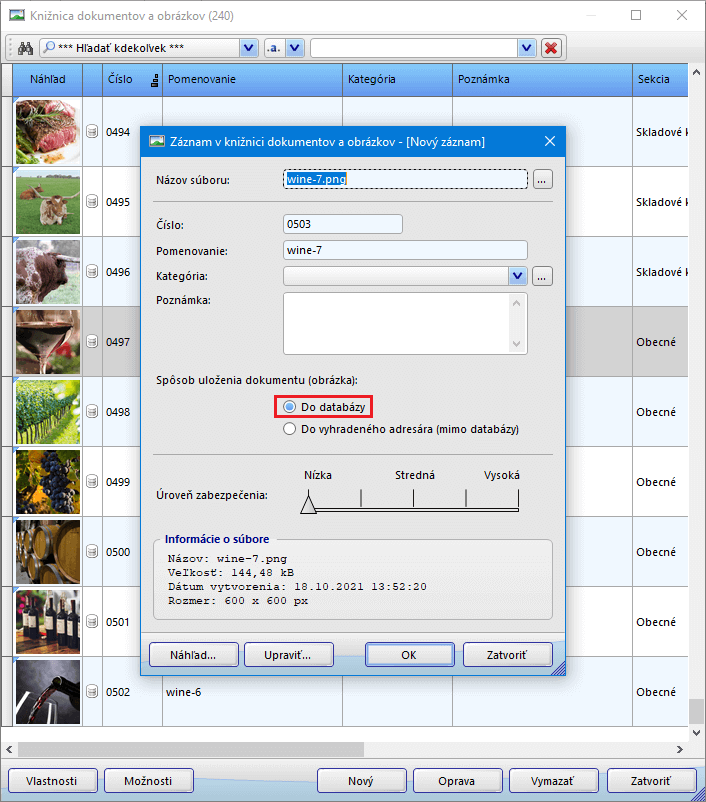This screenshot has height=802, width=706.
Task: Click the sort indicator icon in Číslo column
Action: click(x=154, y=80)
